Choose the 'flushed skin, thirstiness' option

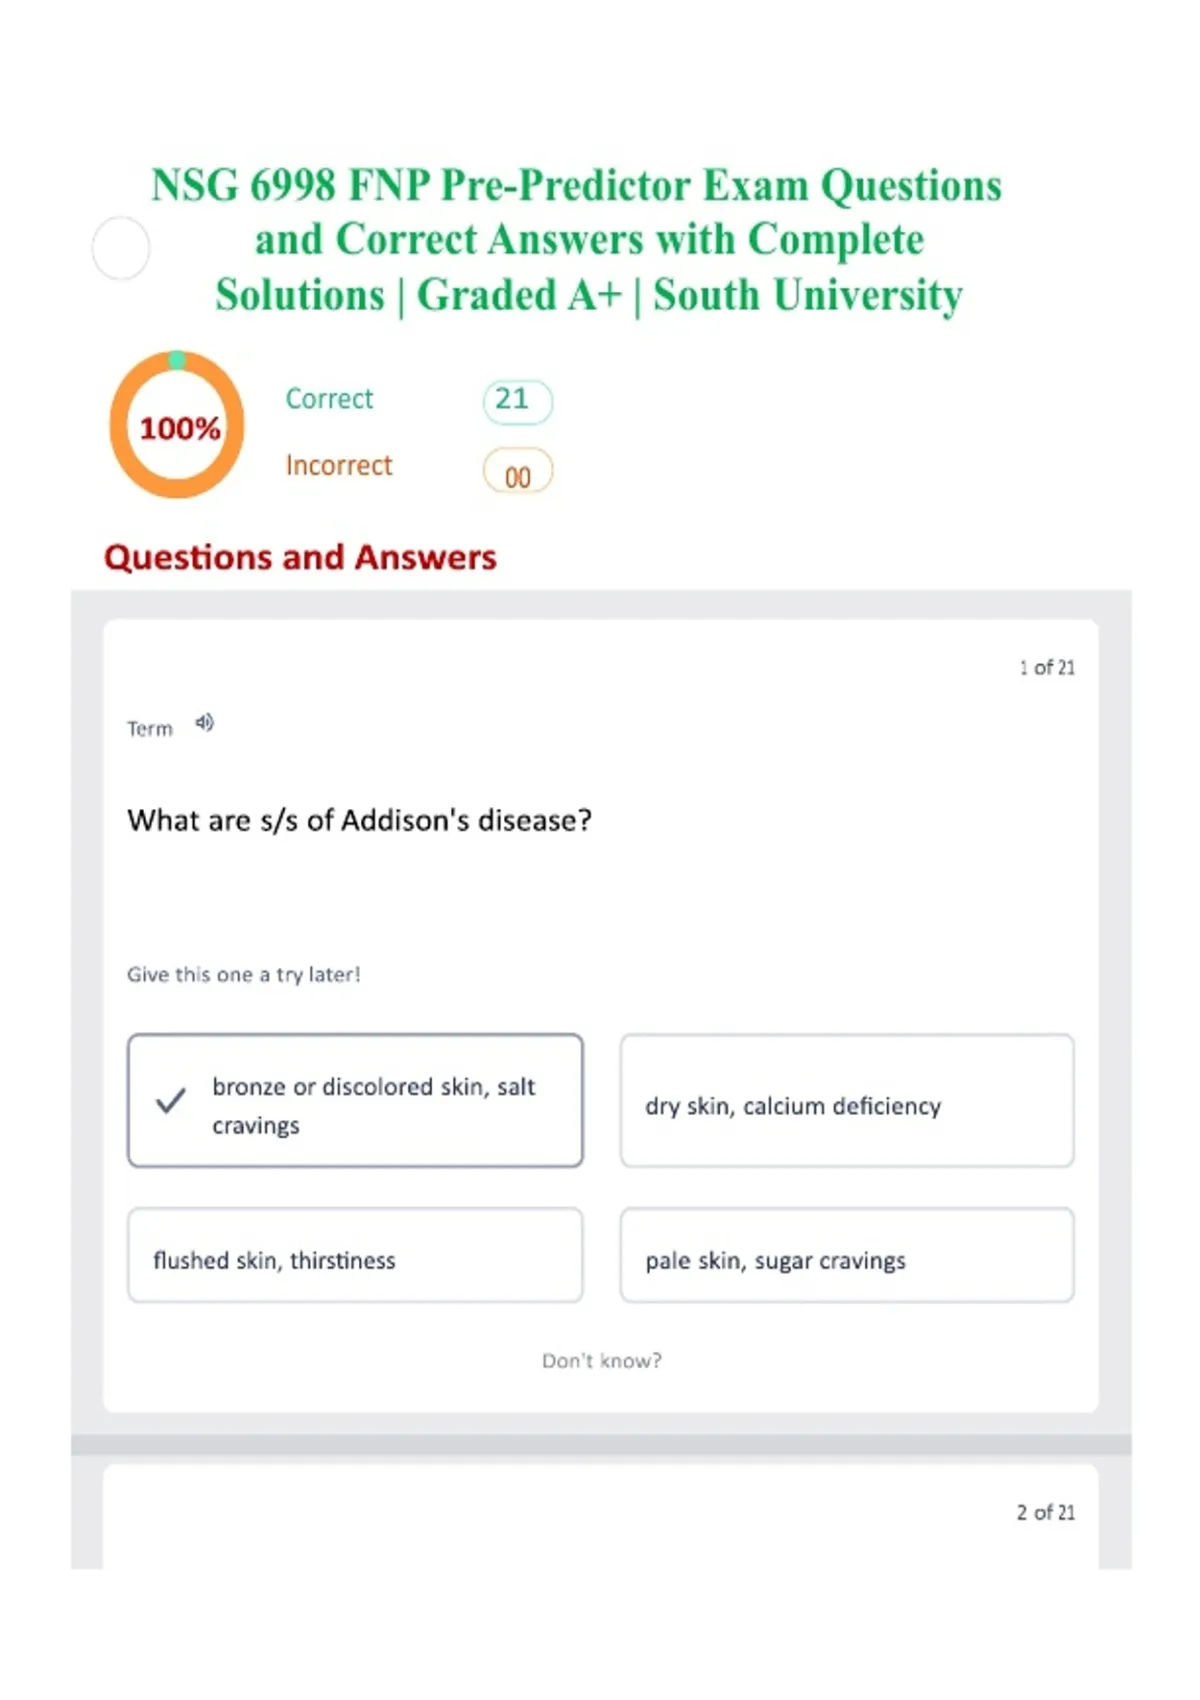tap(354, 1256)
